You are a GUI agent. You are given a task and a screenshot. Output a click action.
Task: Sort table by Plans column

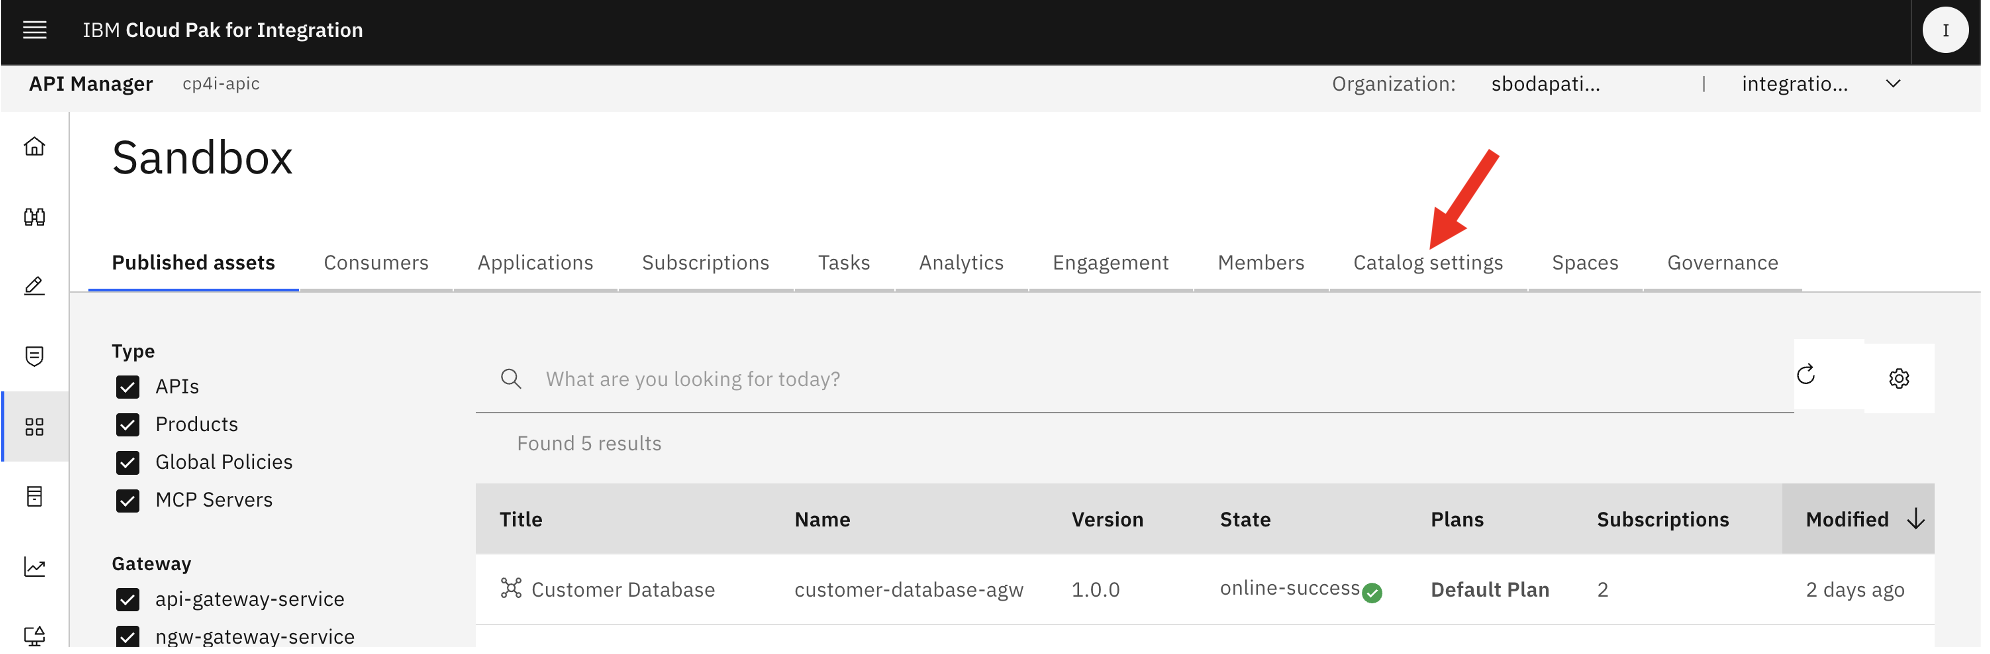(x=1457, y=519)
